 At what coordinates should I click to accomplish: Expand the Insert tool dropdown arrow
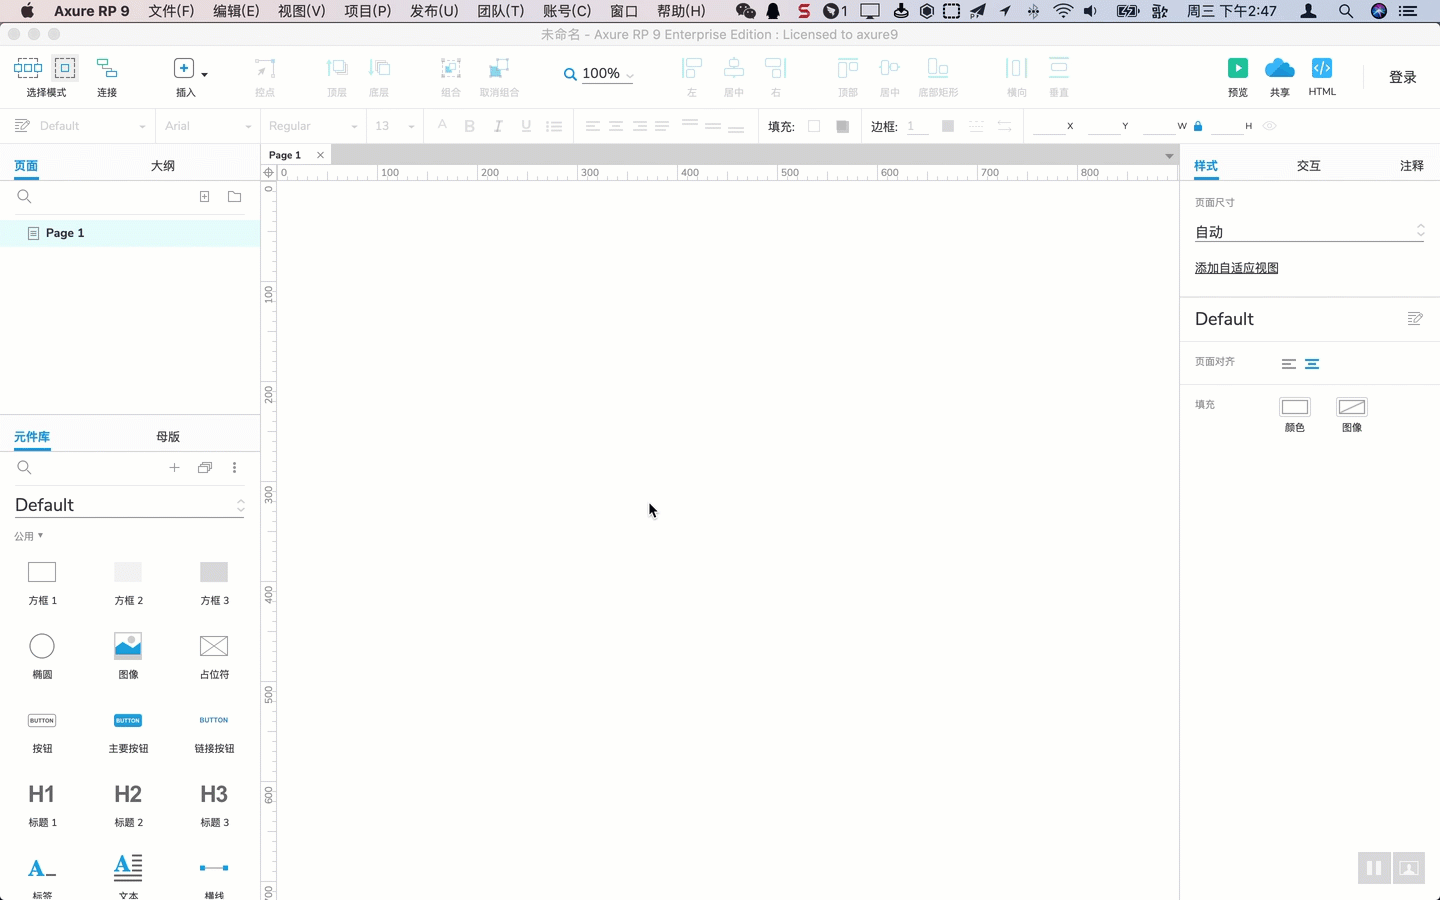[205, 74]
